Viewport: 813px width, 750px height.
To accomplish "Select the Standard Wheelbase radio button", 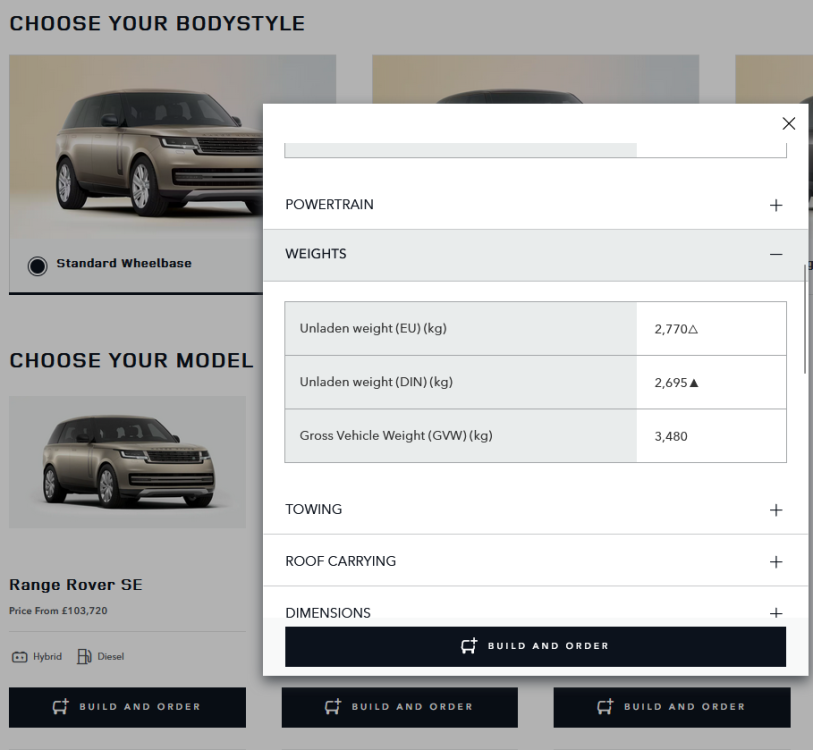I will (x=37, y=266).
